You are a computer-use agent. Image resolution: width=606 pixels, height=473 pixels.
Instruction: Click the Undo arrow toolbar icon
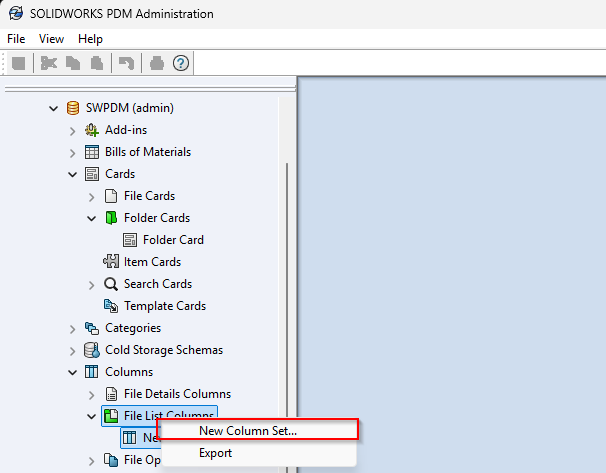point(126,63)
